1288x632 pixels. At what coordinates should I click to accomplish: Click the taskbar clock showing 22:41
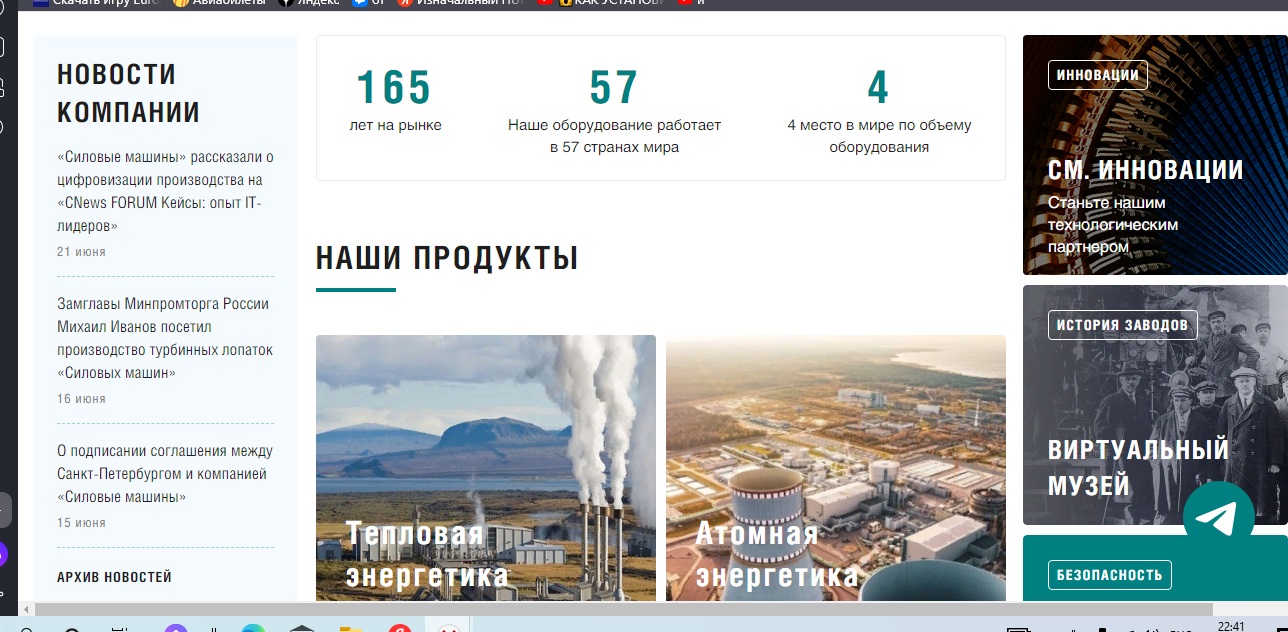click(x=1231, y=626)
